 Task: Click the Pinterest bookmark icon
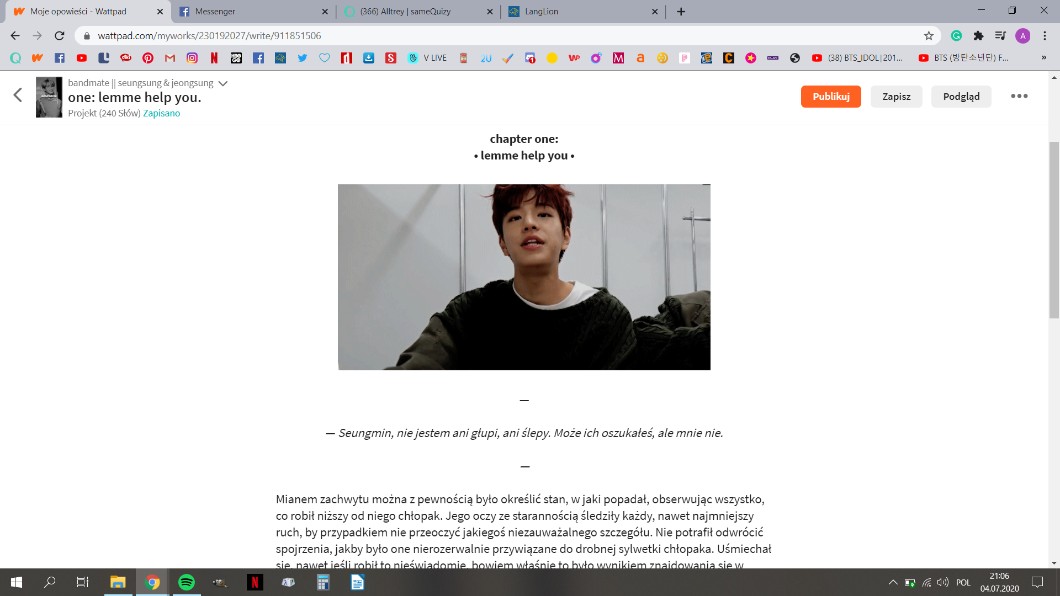148,58
